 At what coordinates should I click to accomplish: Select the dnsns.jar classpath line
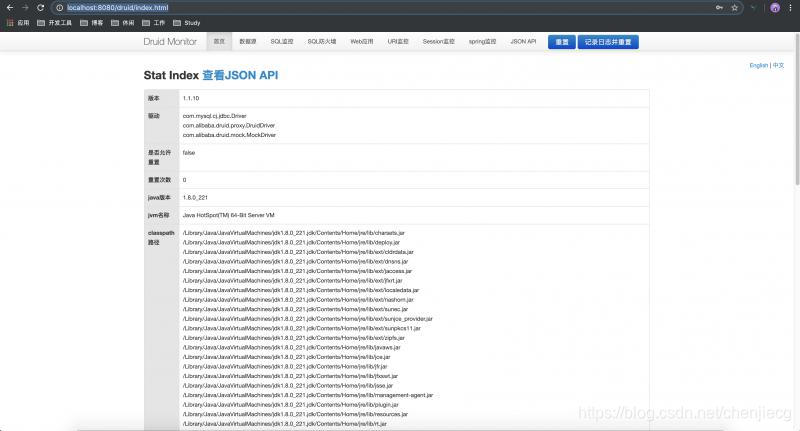pyautogui.click(x=295, y=262)
